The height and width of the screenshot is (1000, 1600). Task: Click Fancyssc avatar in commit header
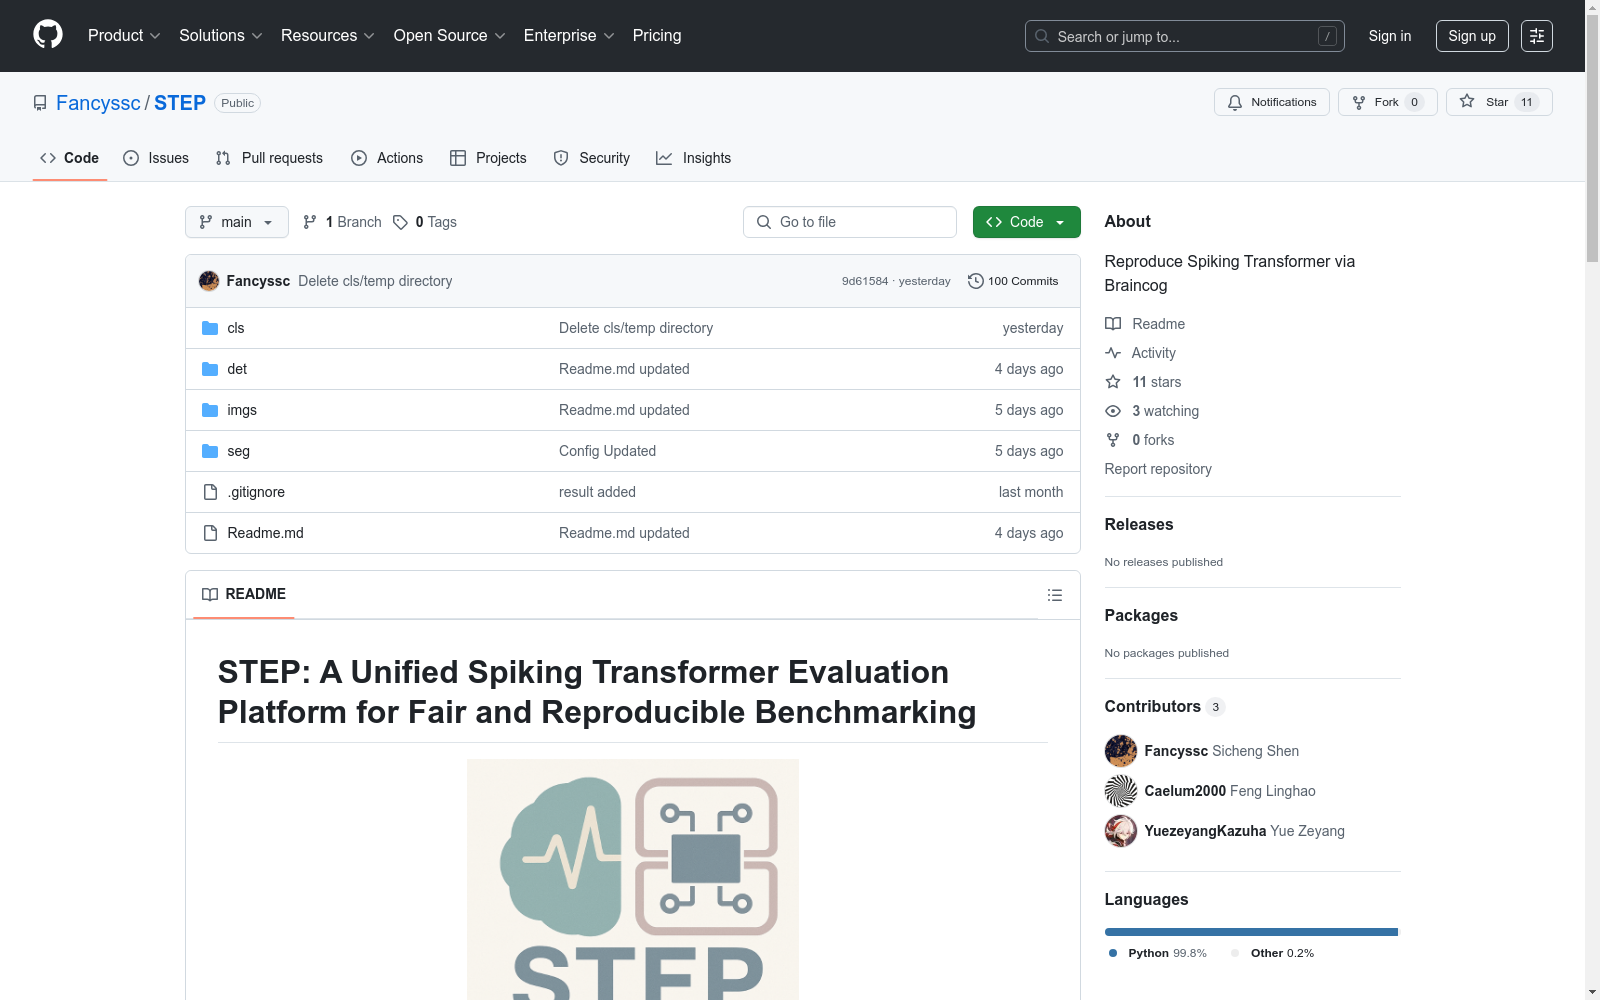(209, 281)
